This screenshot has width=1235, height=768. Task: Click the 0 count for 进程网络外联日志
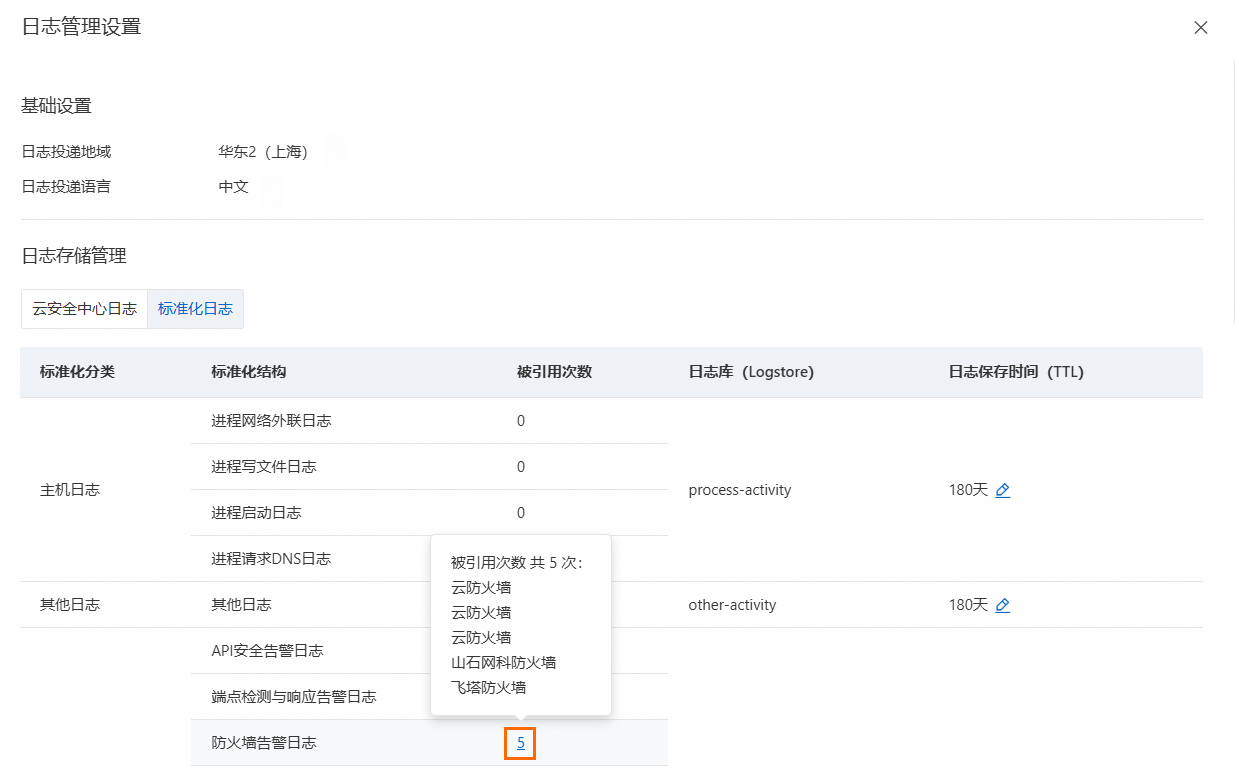pyautogui.click(x=521, y=421)
